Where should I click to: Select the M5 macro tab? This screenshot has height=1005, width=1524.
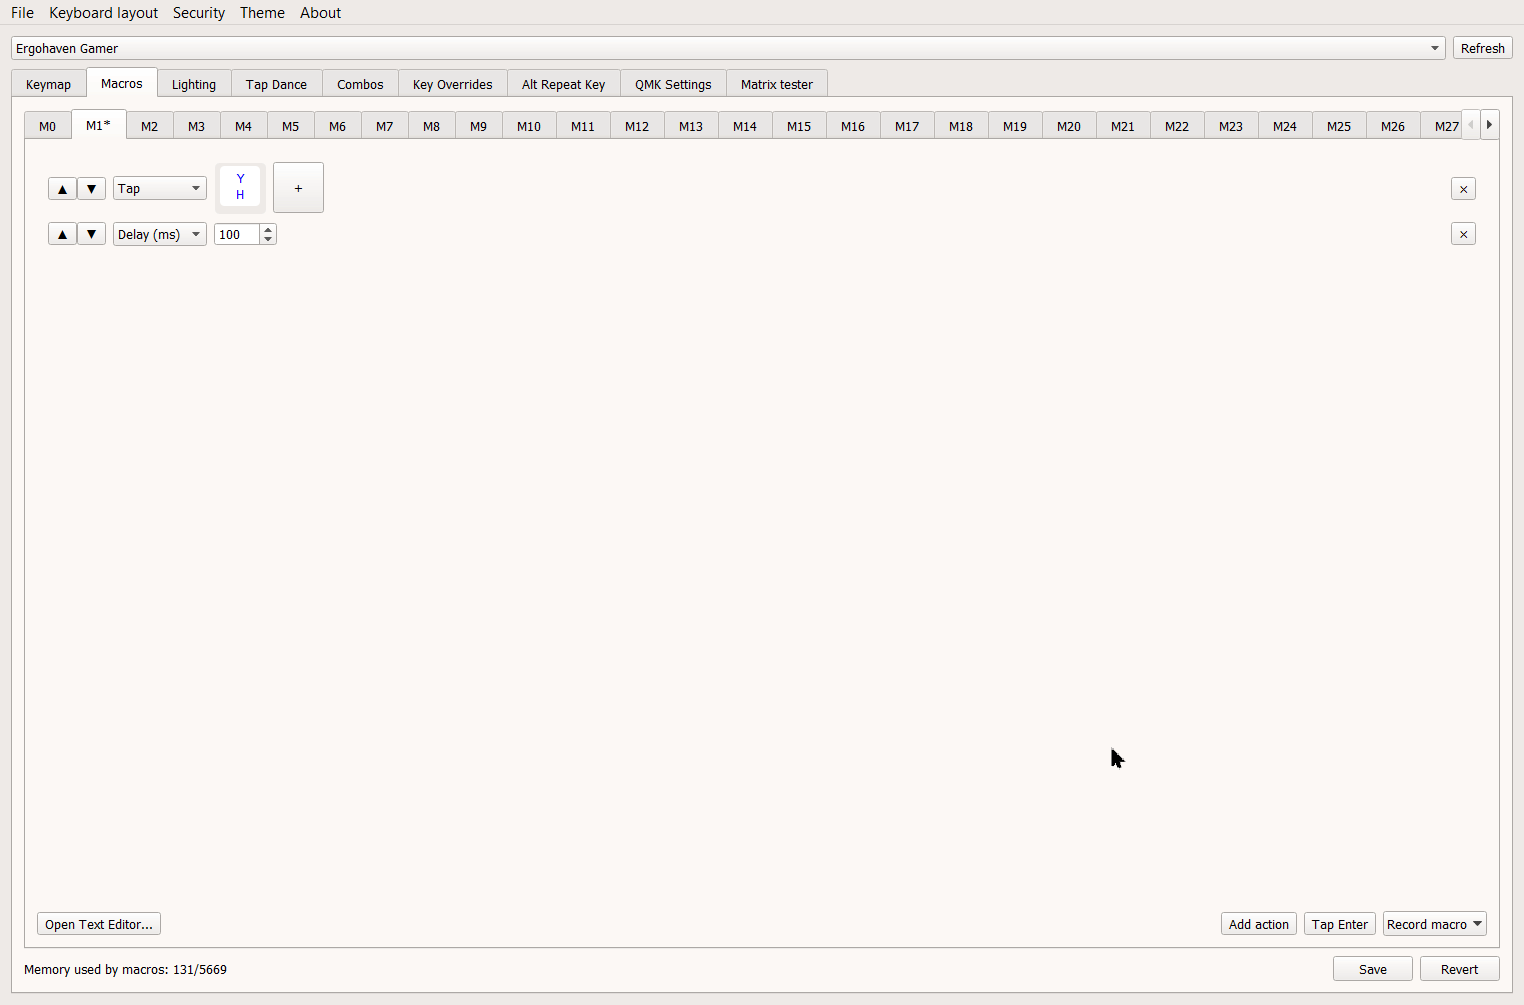click(x=290, y=127)
